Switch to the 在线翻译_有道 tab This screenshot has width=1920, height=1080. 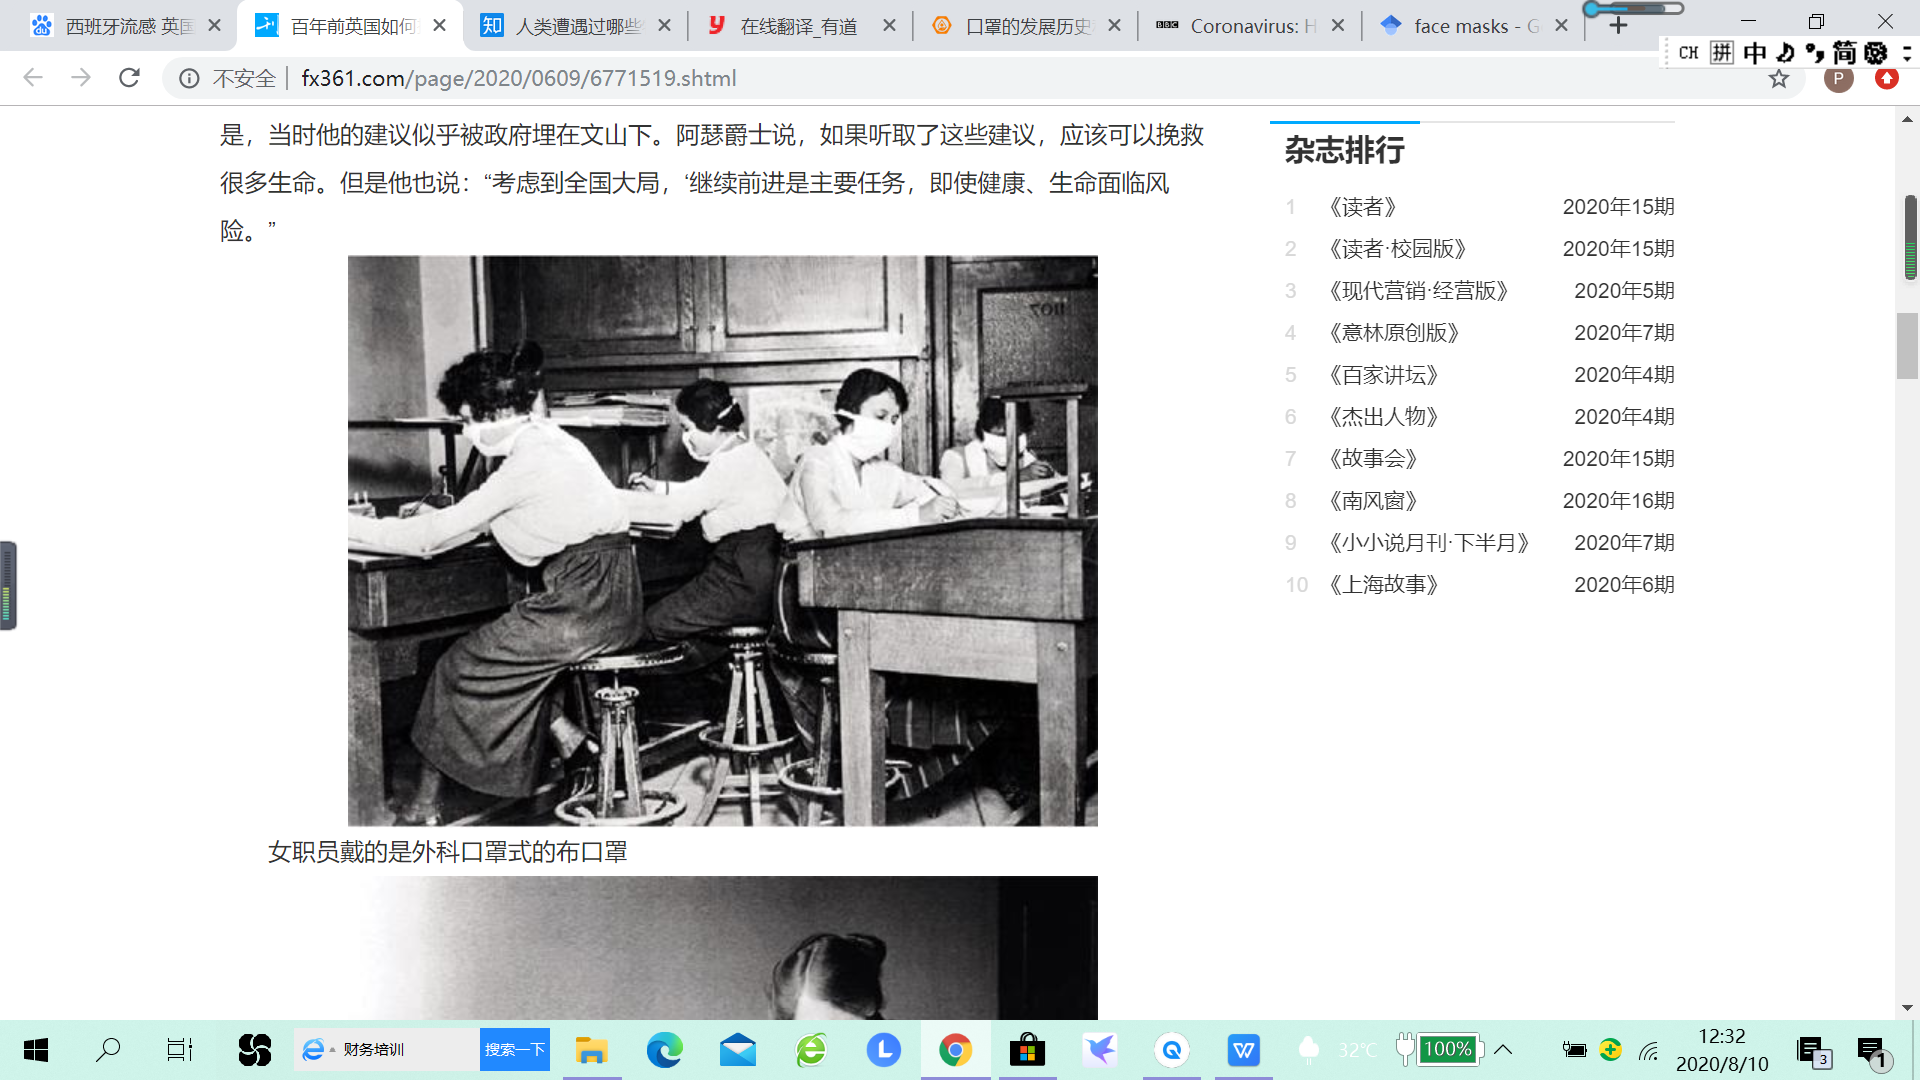tap(798, 26)
